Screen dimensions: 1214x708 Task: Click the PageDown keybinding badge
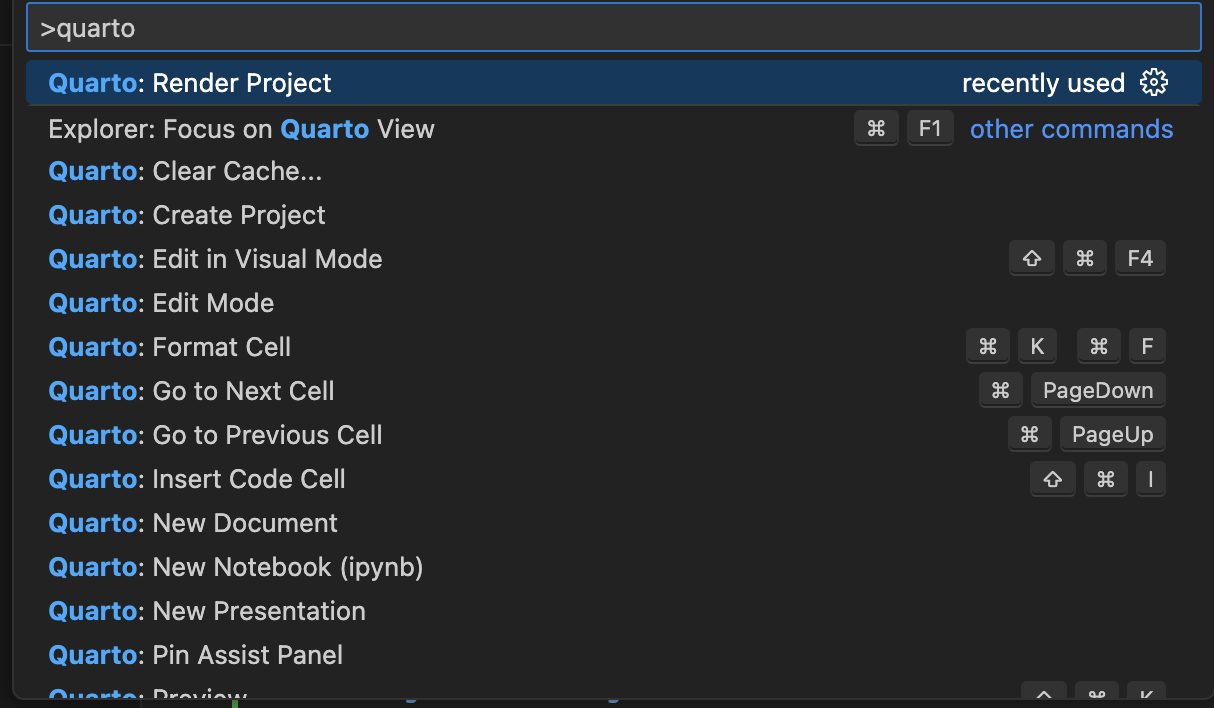(1098, 391)
